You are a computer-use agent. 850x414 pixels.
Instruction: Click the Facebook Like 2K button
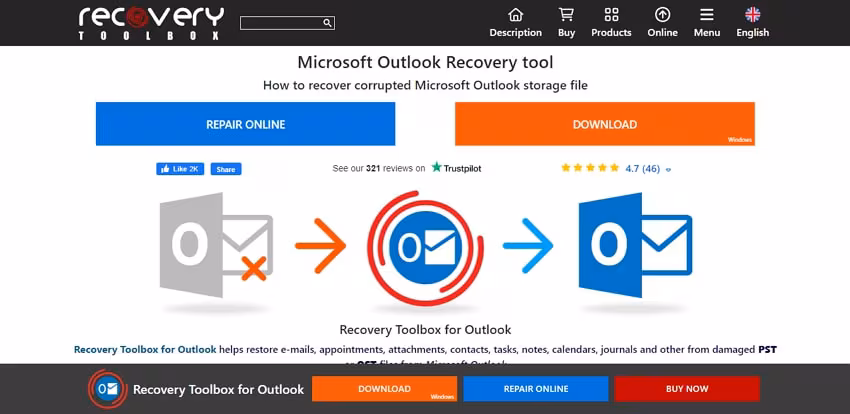181,169
